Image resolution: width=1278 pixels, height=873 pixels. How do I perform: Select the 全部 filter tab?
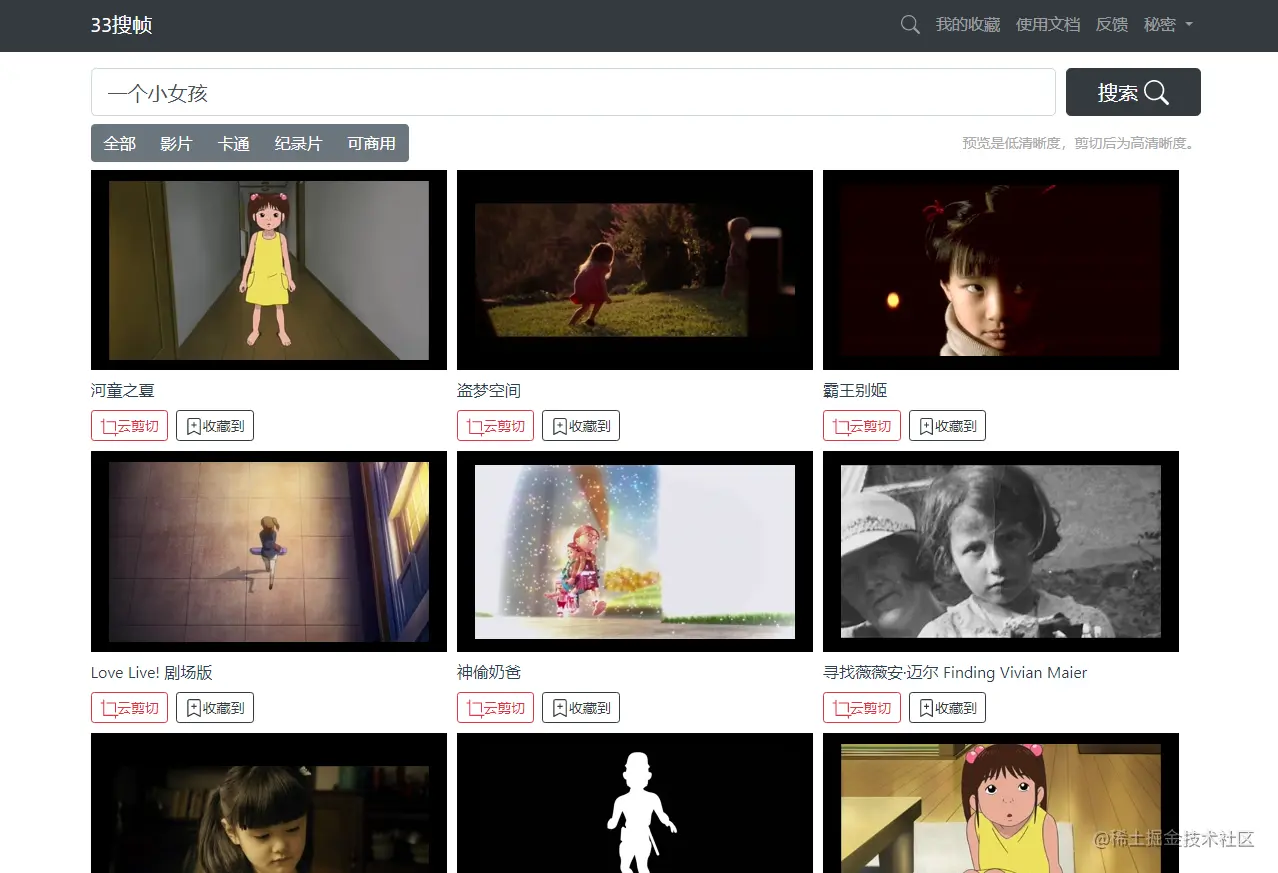click(x=119, y=143)
